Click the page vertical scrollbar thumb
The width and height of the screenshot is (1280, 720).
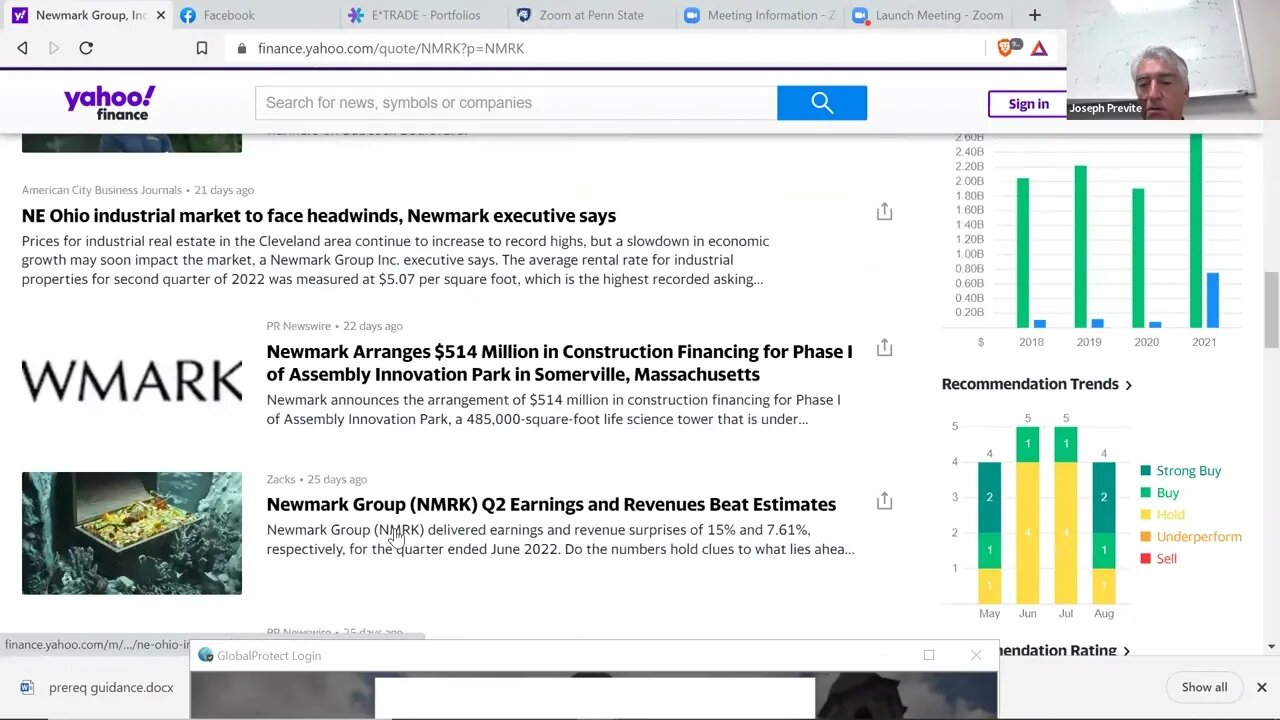[1271, 310]
